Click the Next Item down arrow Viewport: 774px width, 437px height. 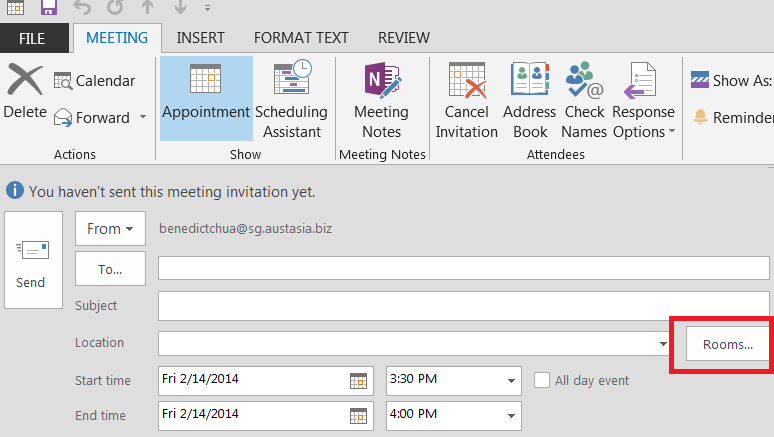tap(180, 7)
